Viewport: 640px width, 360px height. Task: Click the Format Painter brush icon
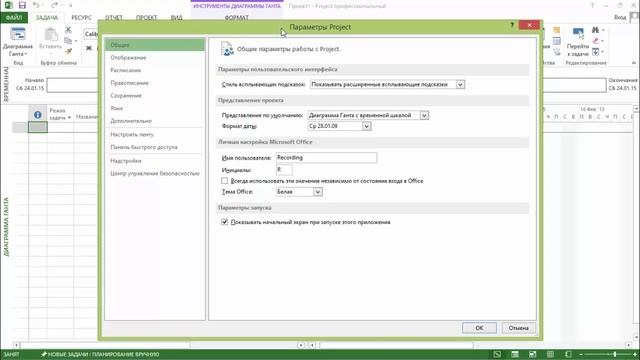click(x=68, y=51)
